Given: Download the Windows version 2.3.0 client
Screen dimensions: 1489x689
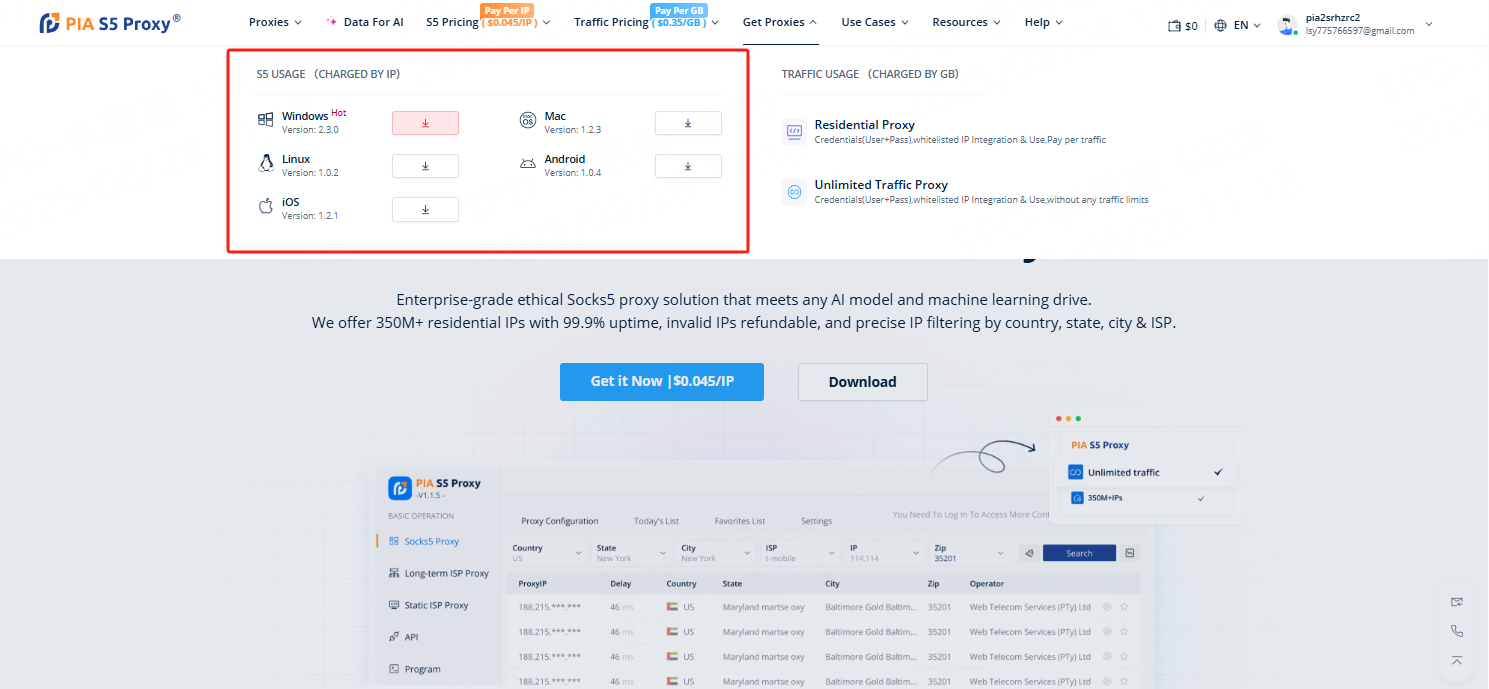Looking at the screenshot, I should (425, 123).
